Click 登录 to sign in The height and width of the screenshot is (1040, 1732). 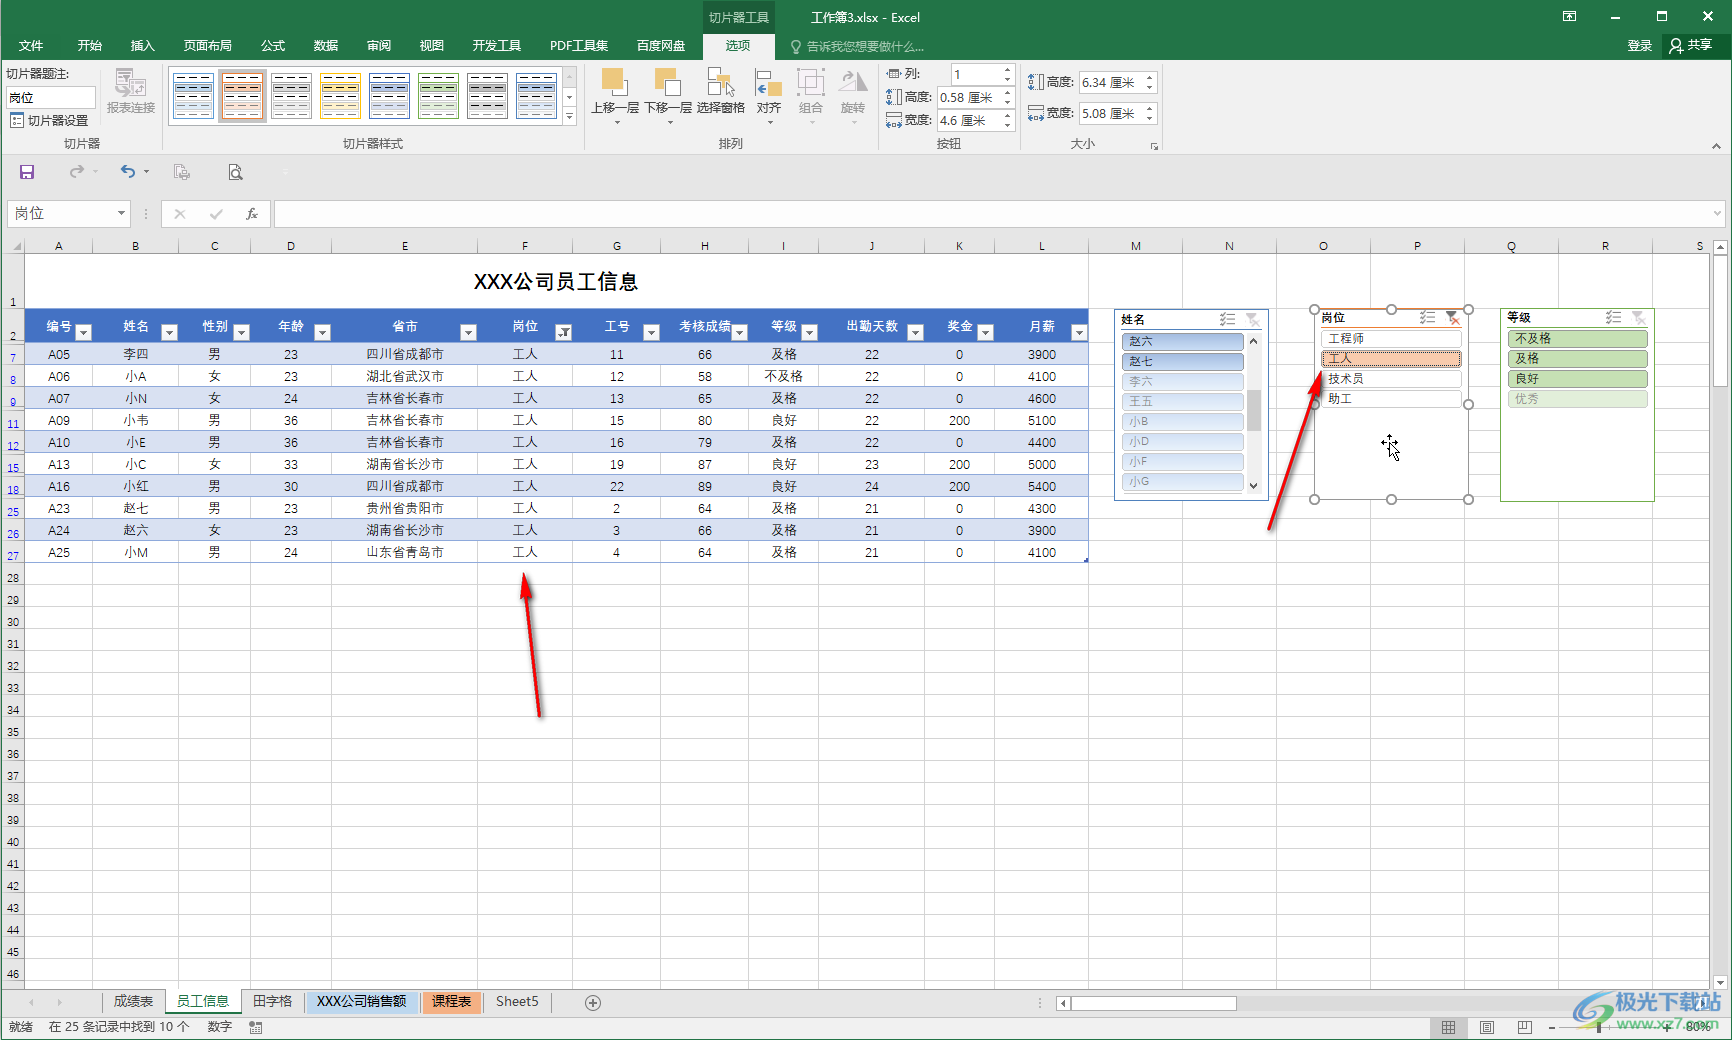click(x=1640, y=46)
